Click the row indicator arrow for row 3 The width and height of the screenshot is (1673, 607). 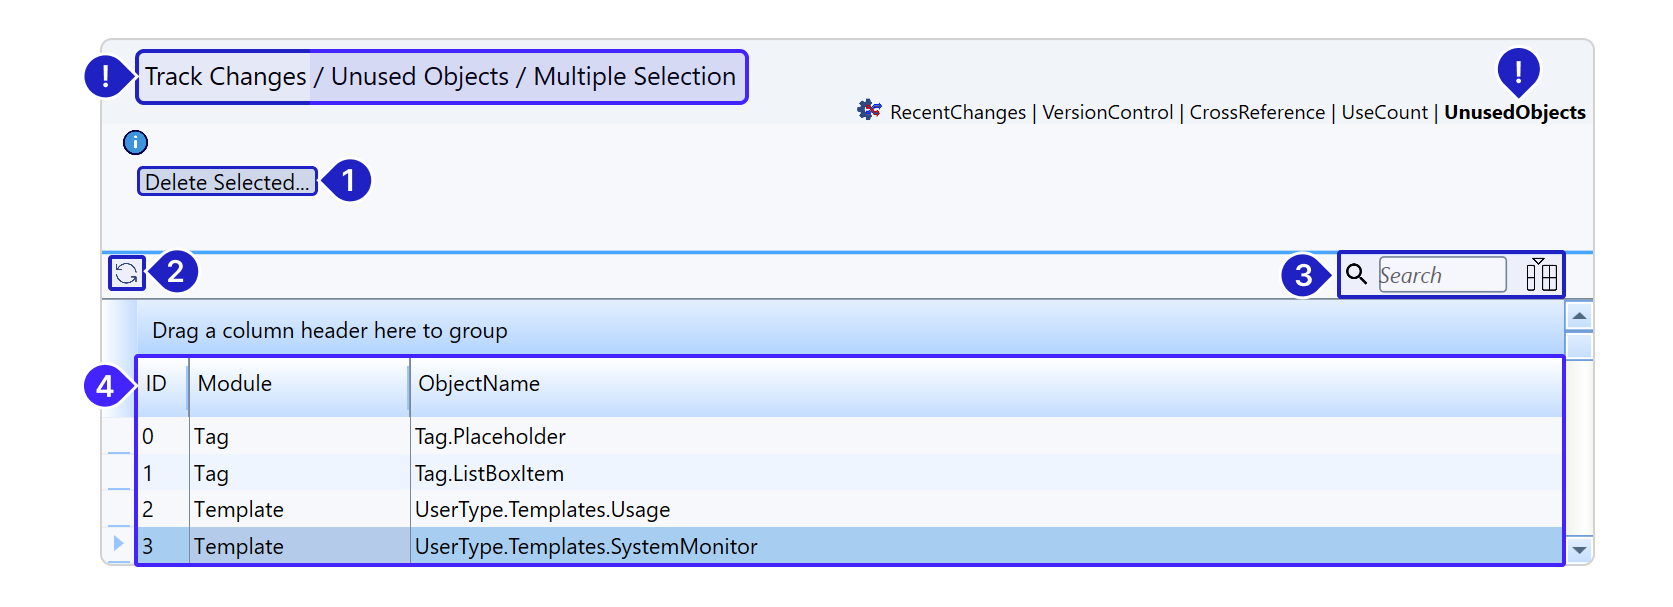click(118, 543)
